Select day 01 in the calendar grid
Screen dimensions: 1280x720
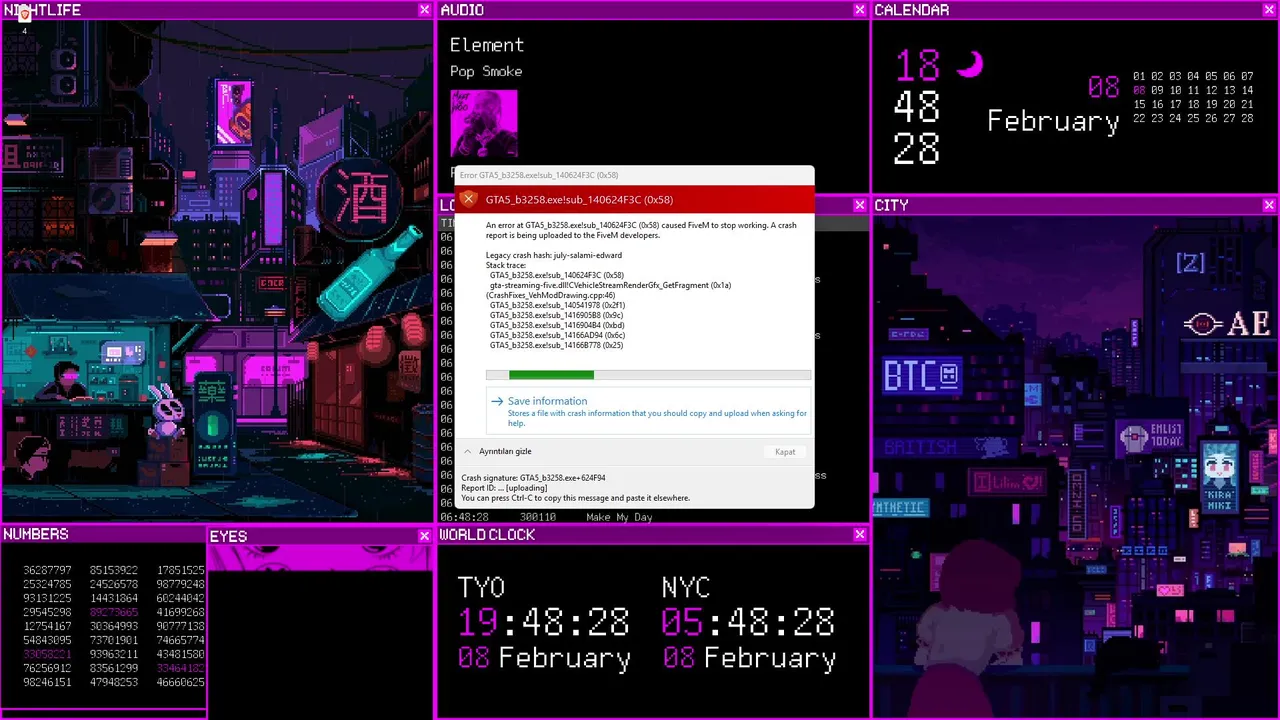pos(1139,76)
